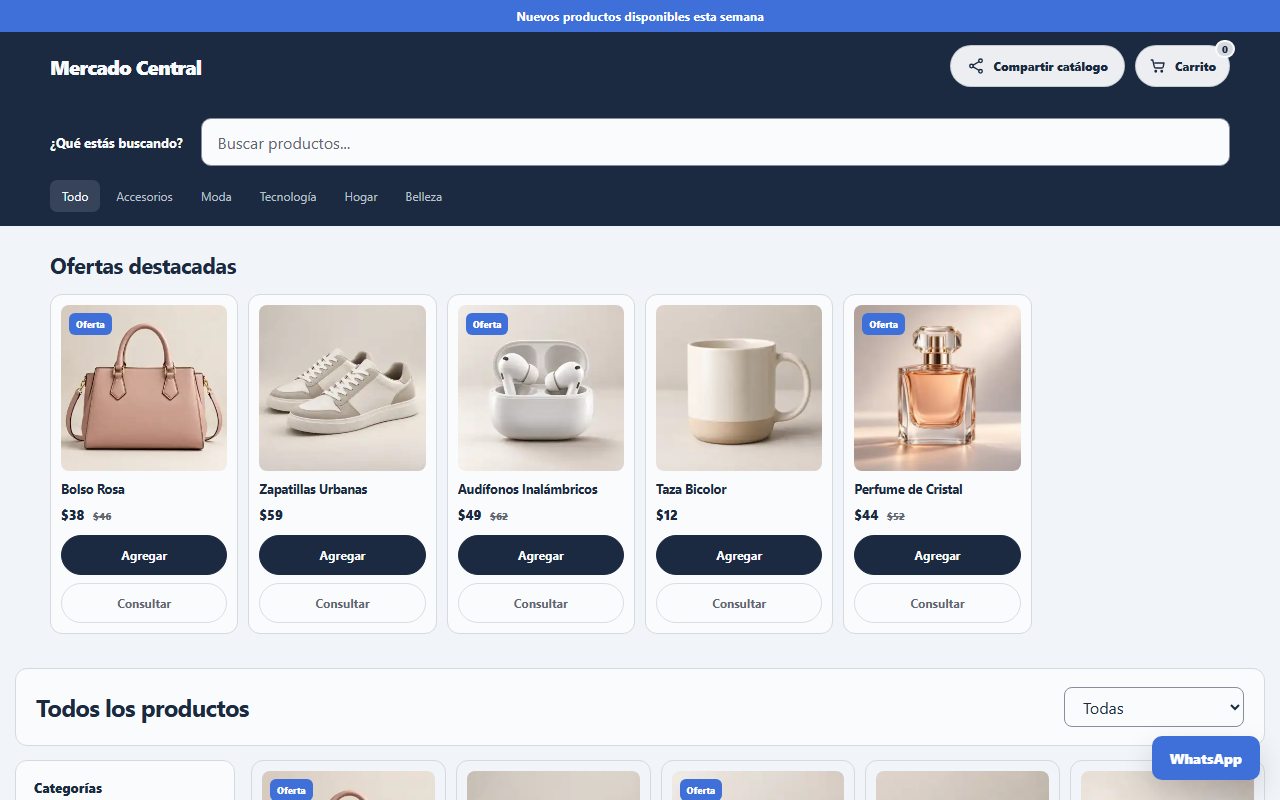Focus the Buscar productos search field
Viewport: 1280px width, 800px height.
pyautogui.click(x=715, y=142)
